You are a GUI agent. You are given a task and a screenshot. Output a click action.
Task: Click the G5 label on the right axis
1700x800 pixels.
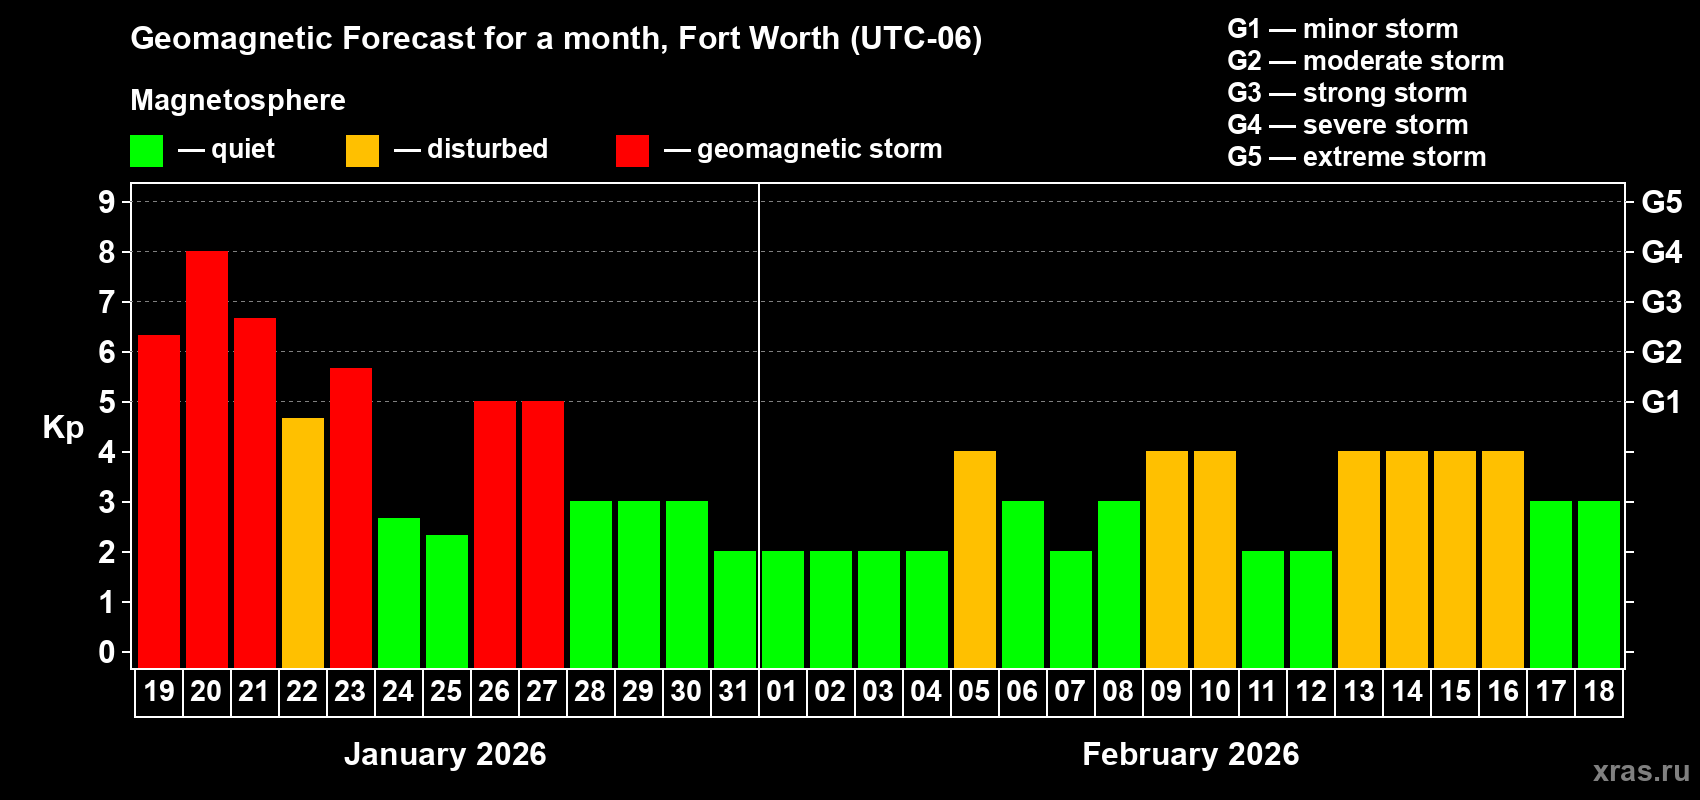click(x=1662, y=202)
